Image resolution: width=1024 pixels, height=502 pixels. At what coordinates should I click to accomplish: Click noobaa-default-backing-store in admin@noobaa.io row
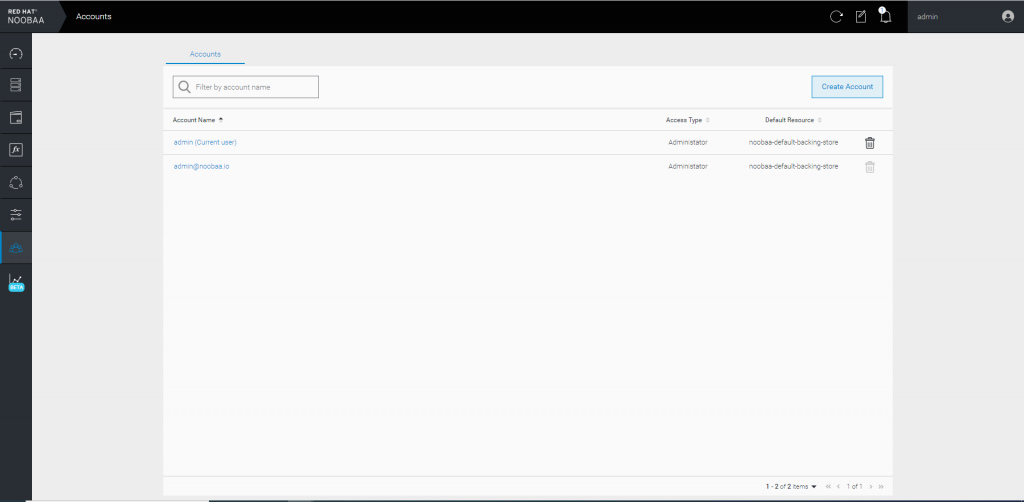tap(793, 166)
